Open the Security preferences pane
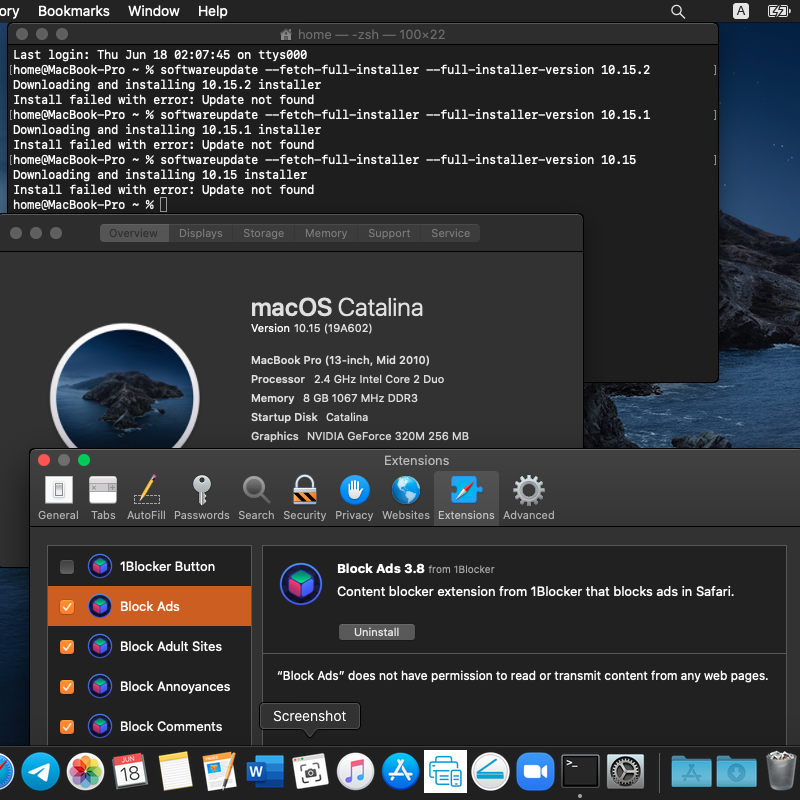The width and height of the screenshot is (800, 800). (305, 498)
